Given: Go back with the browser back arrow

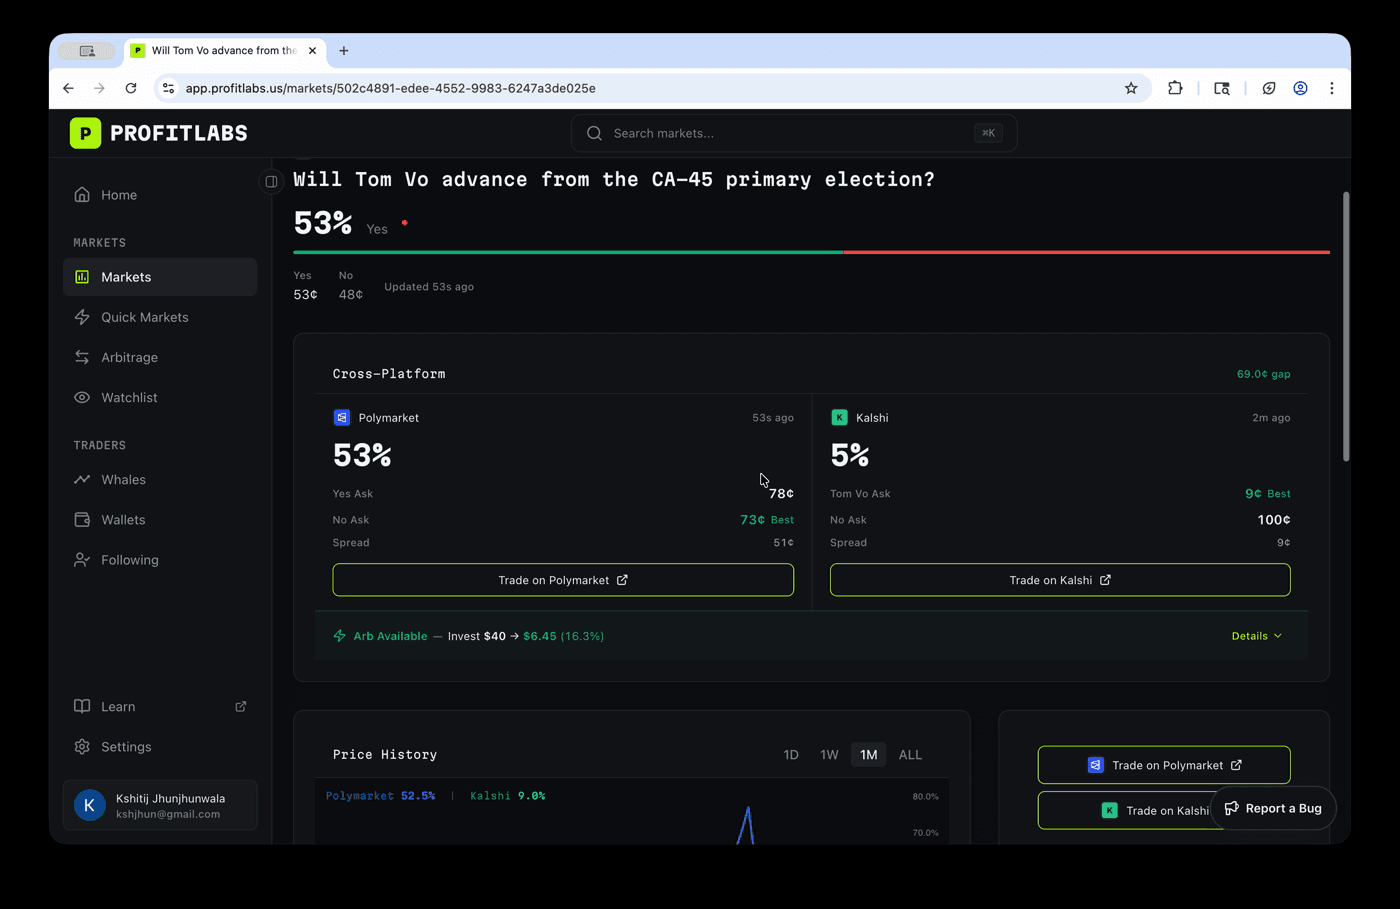Looking at the screenshot, I should [68, 88].
